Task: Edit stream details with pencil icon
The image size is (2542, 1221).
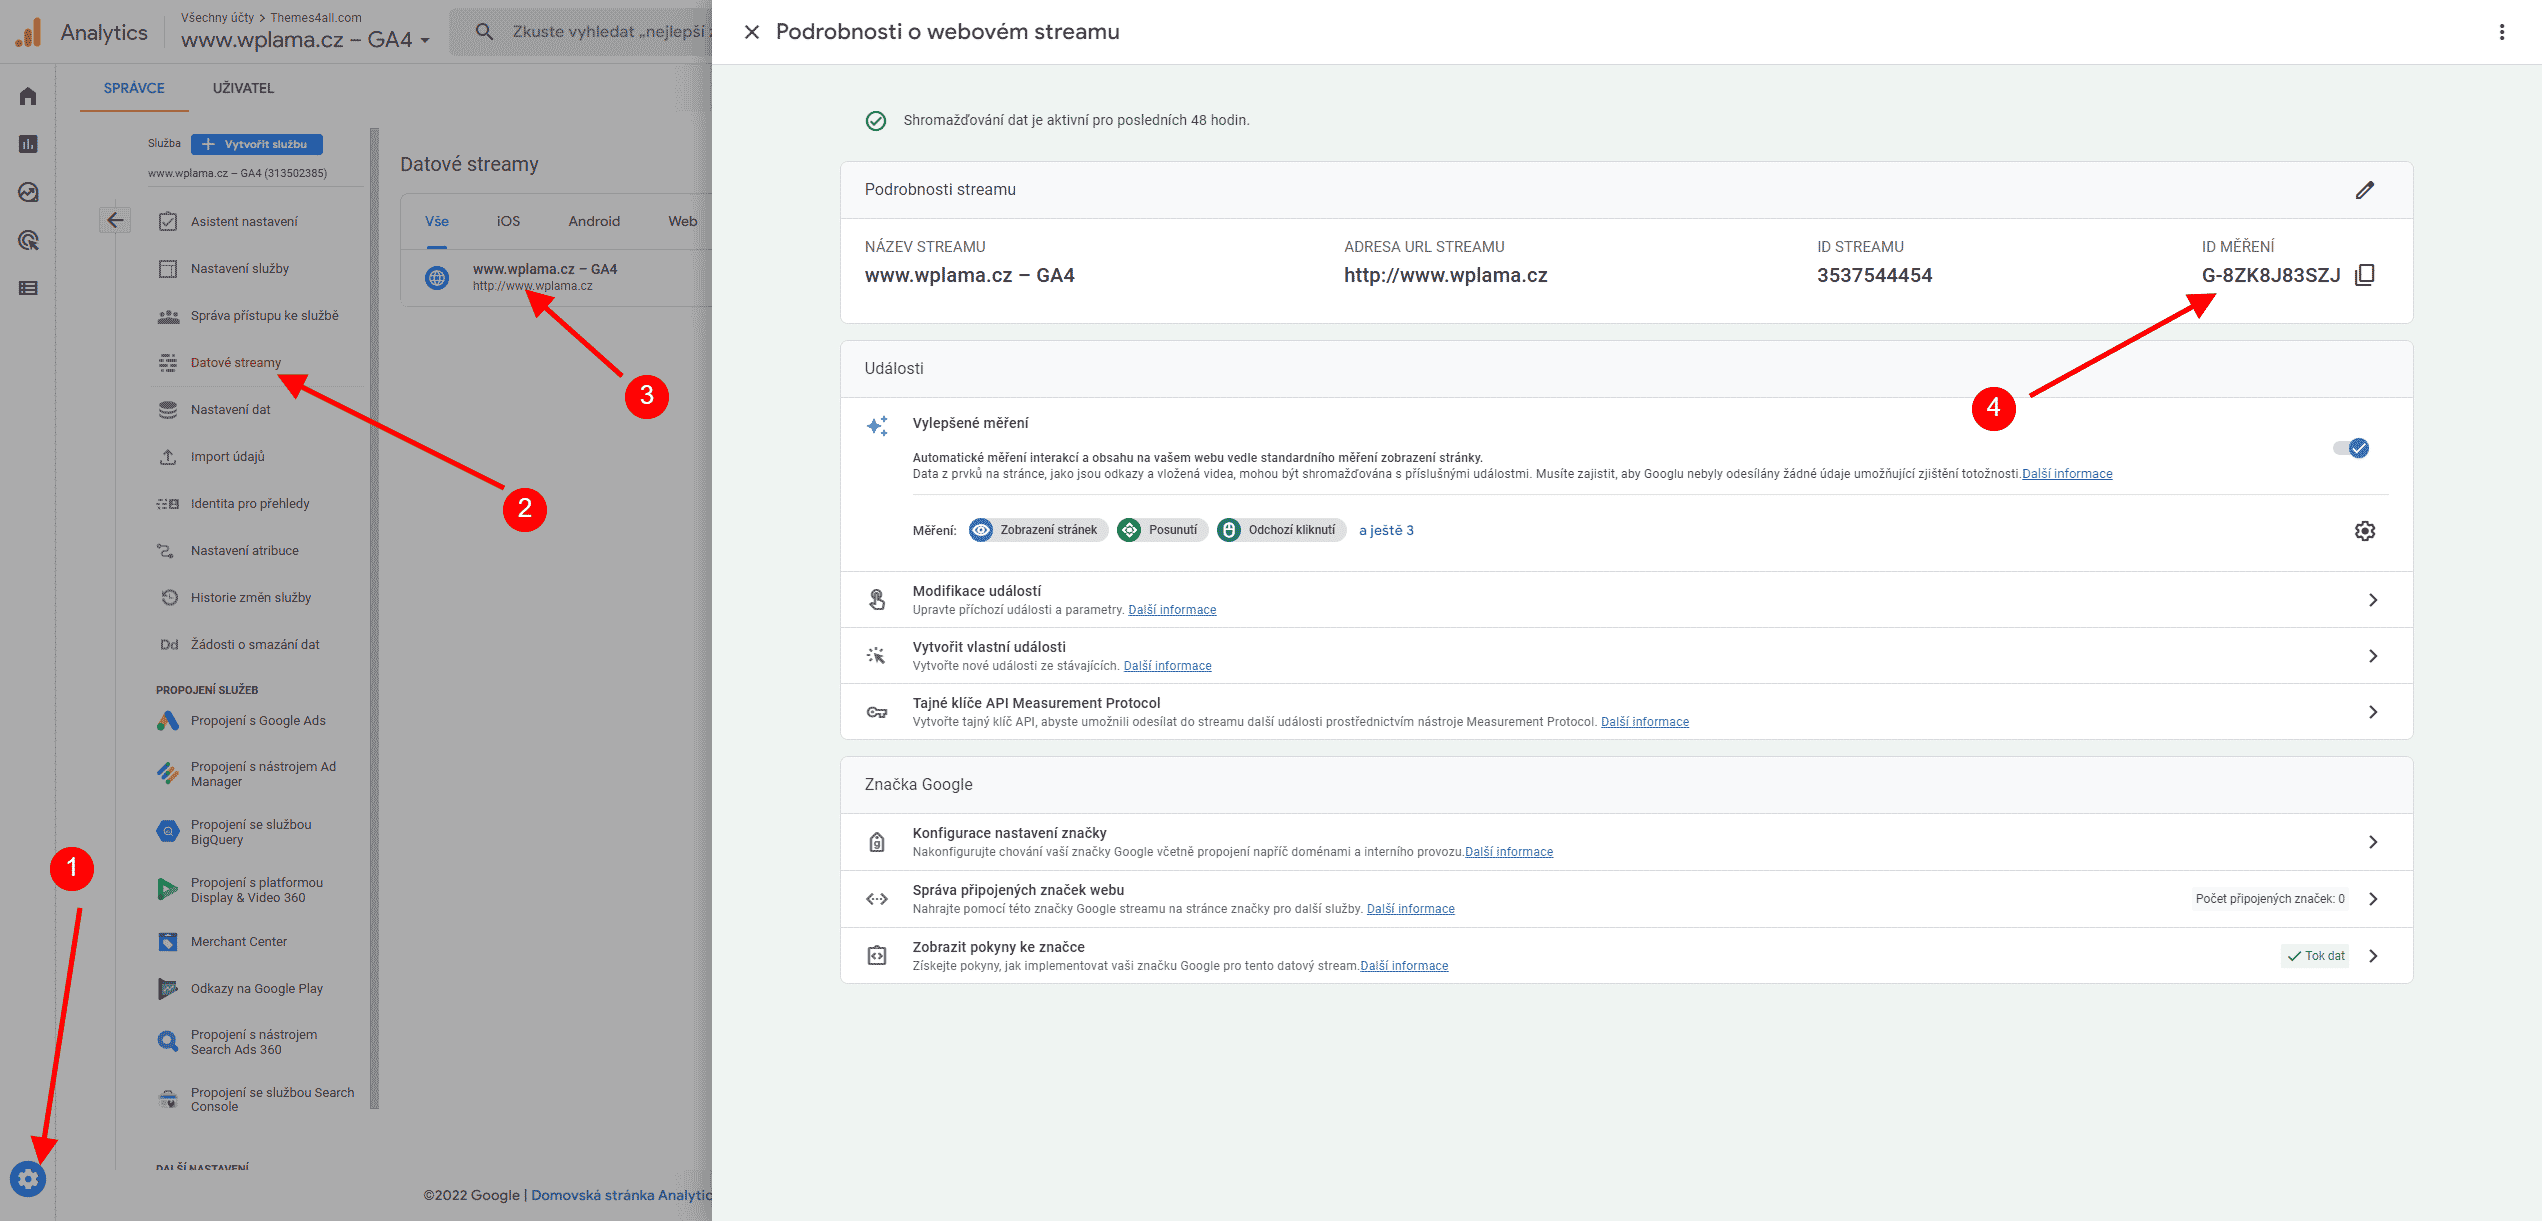Action: (2364, 190)
